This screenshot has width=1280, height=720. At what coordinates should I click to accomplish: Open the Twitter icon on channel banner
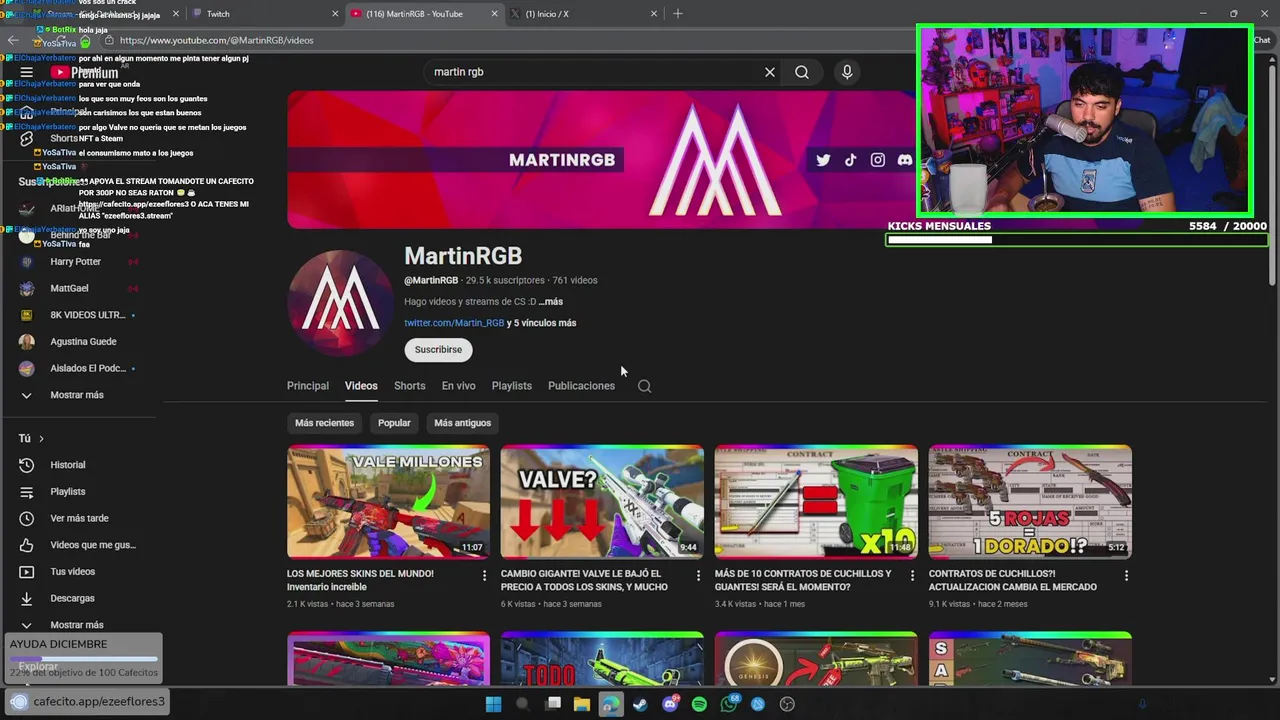tap(823, 160)
